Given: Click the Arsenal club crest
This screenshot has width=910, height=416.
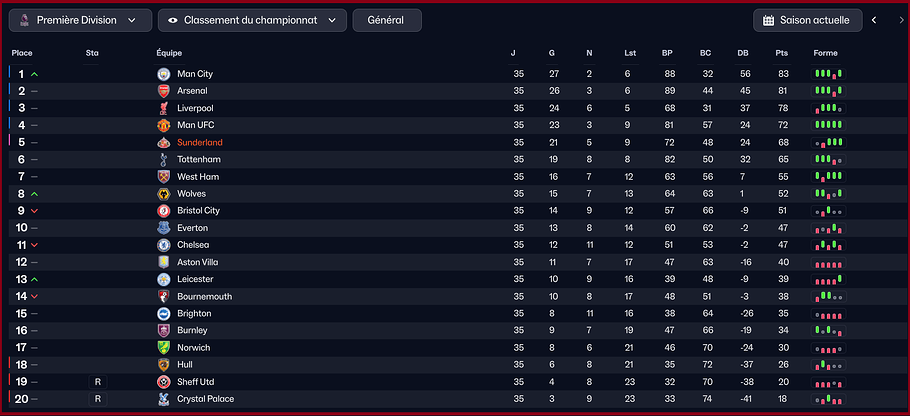Looking at the screenshot, I should point(163,91).
